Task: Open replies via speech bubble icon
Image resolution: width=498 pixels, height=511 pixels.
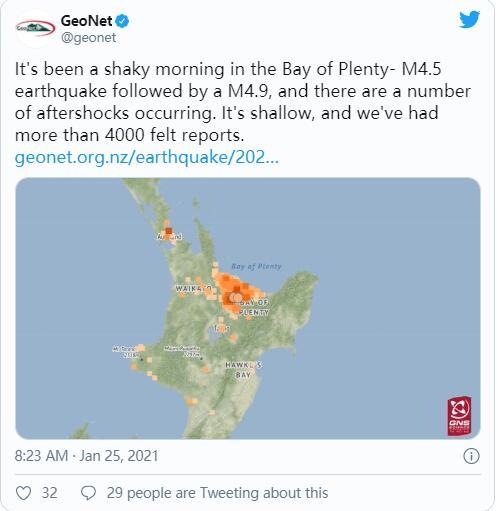Action: (x=89, y=493)
